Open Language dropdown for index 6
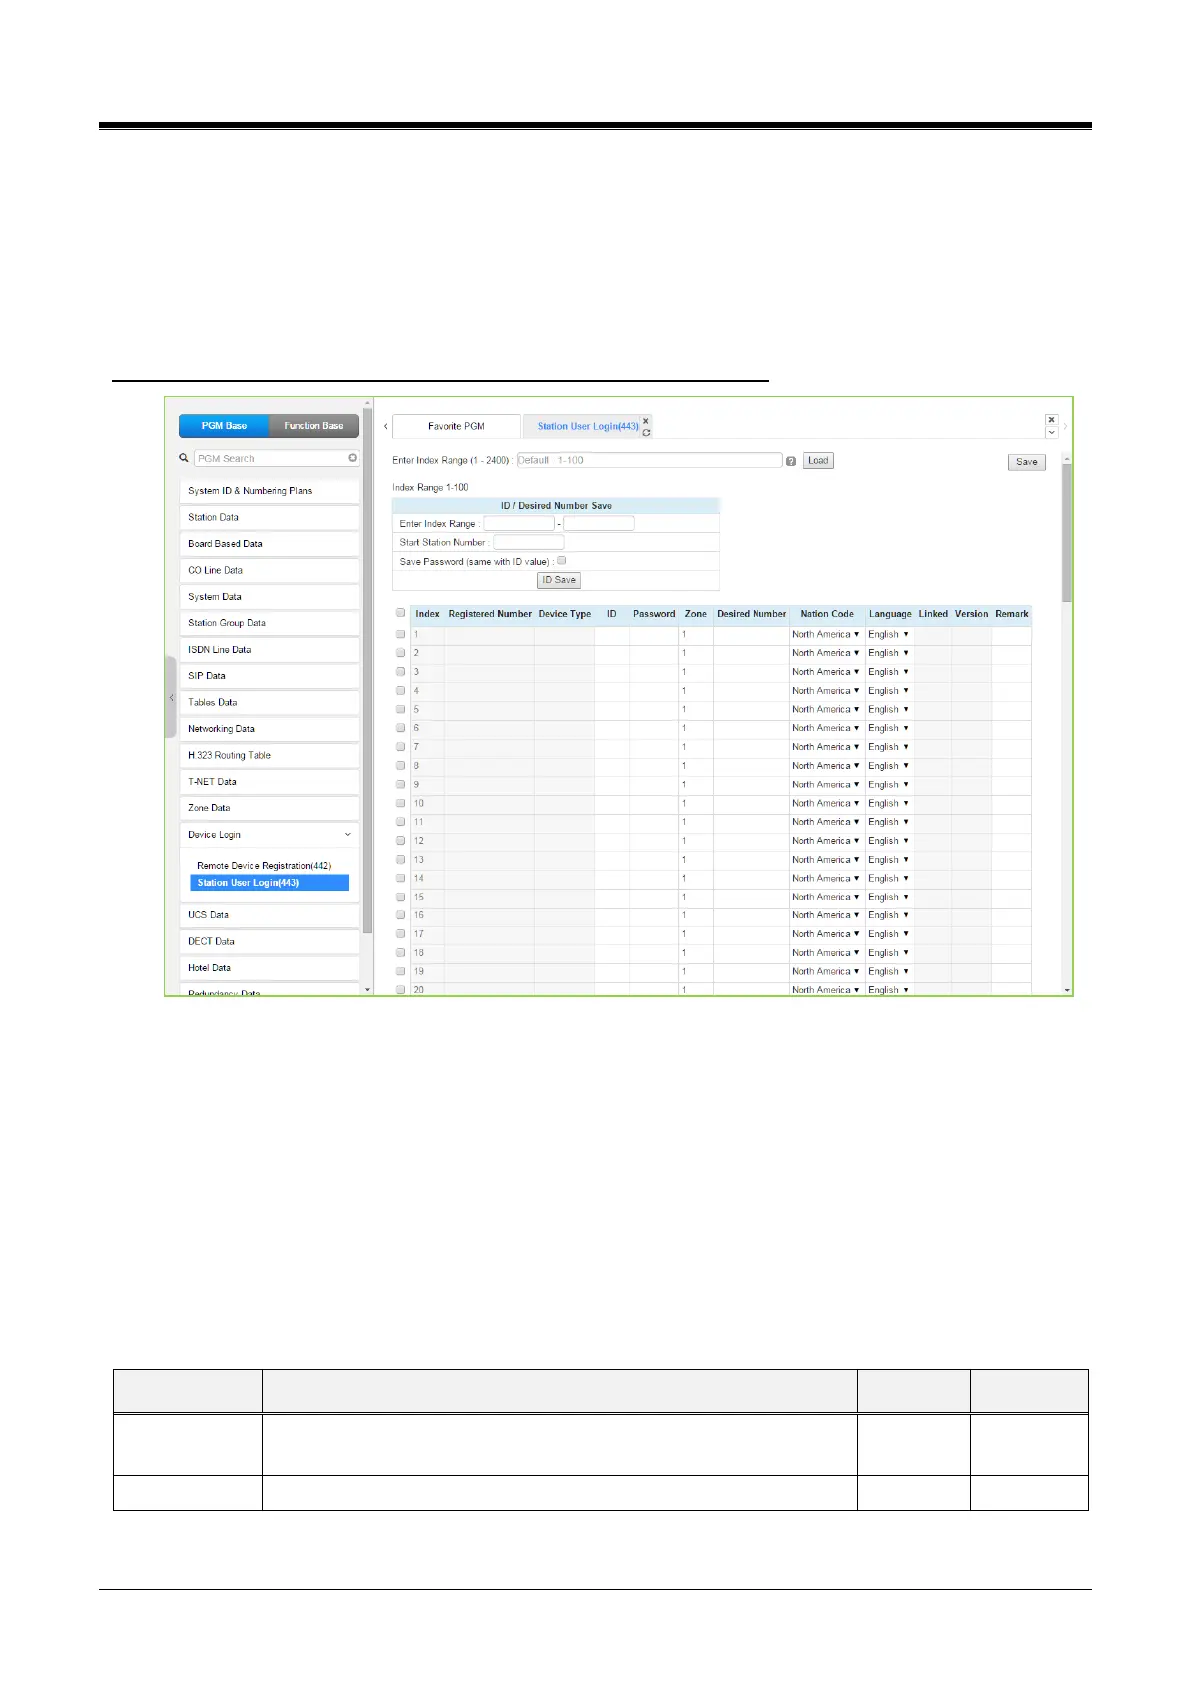Viewport: 1191px width, 1684px height. point(889,728)
